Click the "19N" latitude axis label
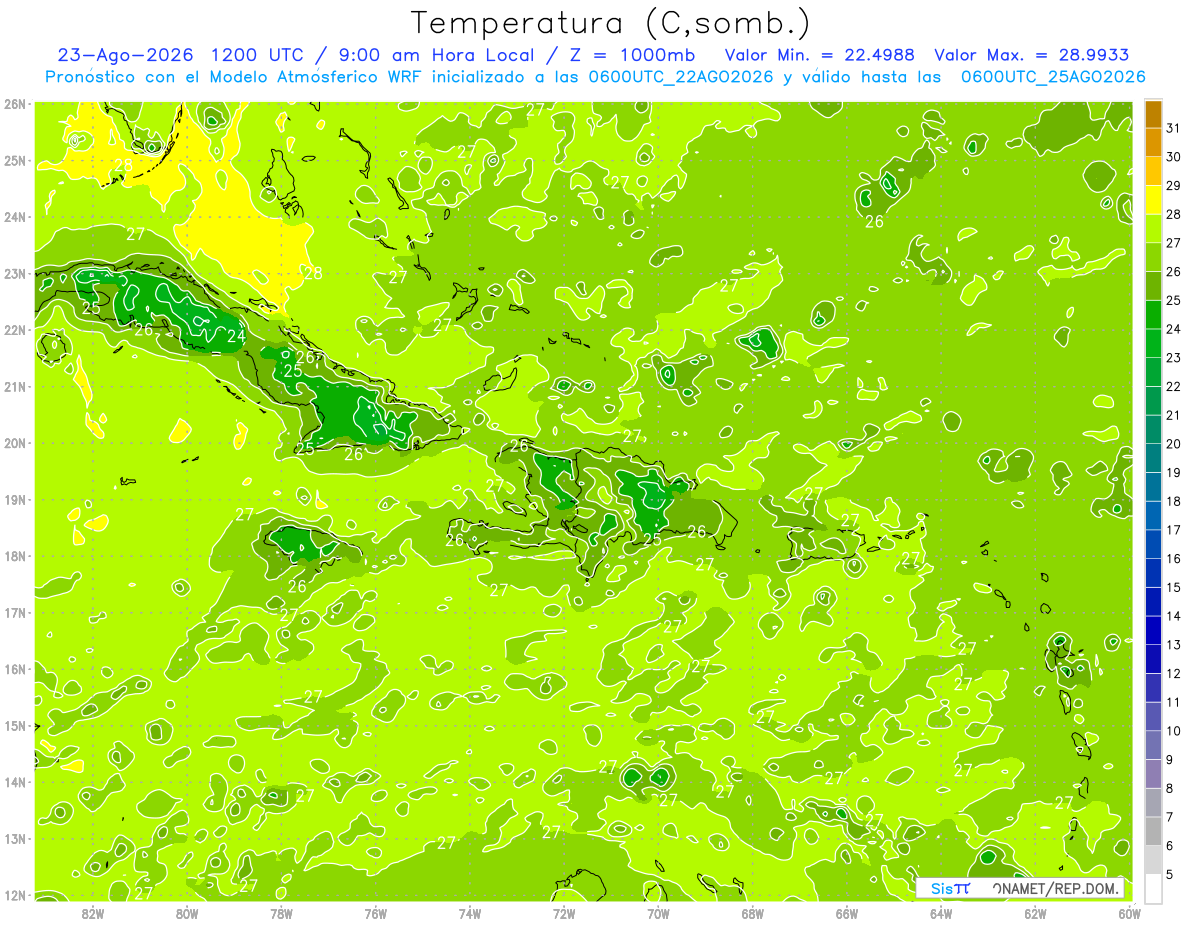1200x927 pixels. tap(15, 500)
